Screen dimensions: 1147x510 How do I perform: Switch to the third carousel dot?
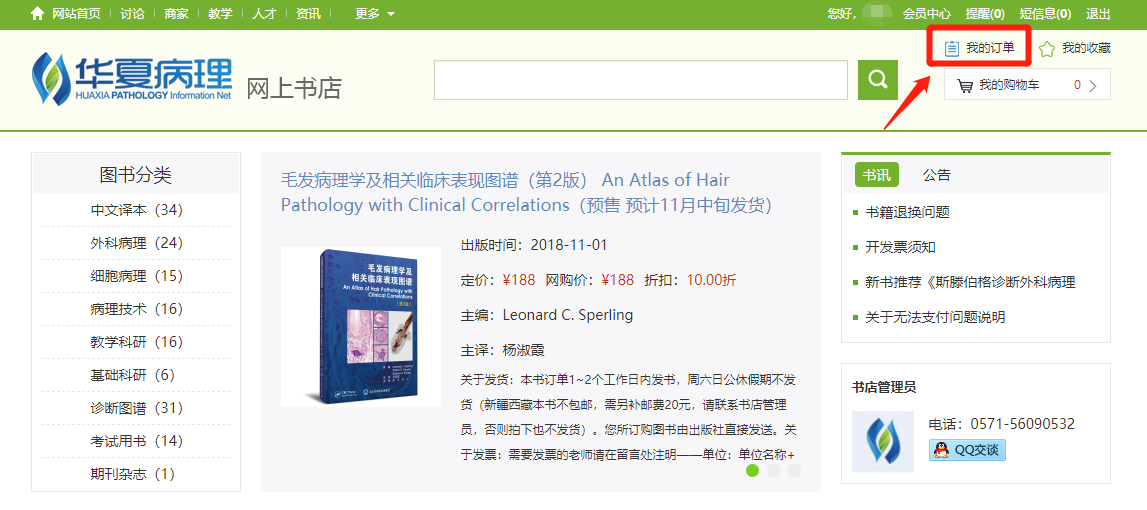[794, 470]
